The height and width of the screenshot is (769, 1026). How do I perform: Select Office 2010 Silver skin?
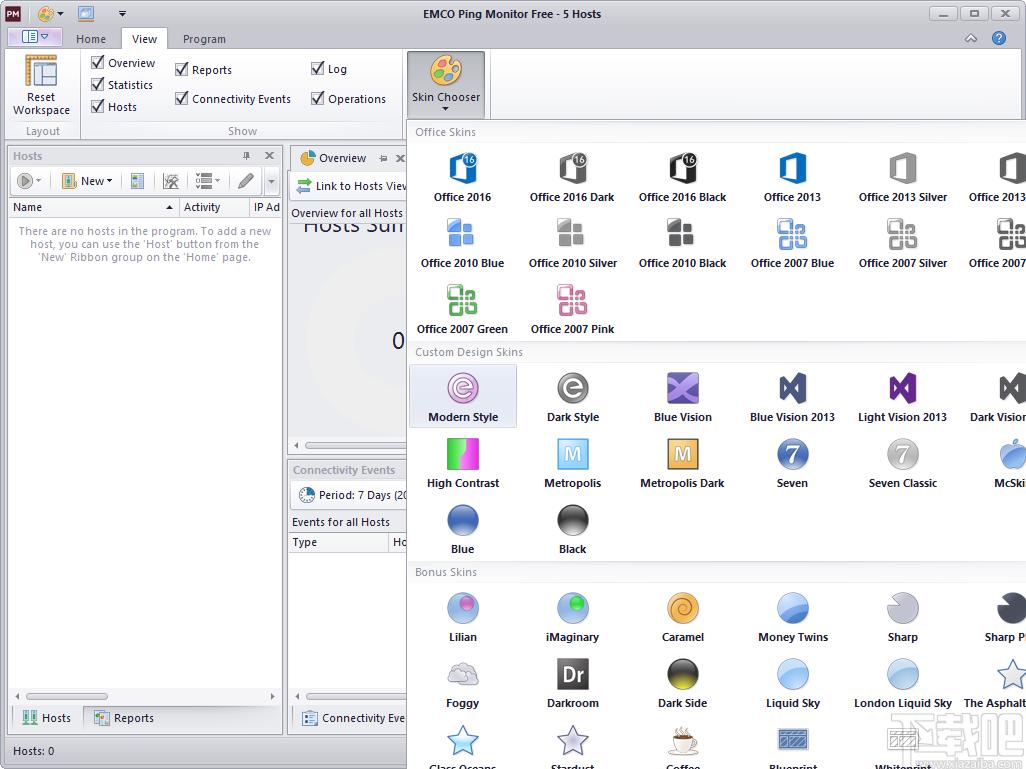[x=573, y=243]
